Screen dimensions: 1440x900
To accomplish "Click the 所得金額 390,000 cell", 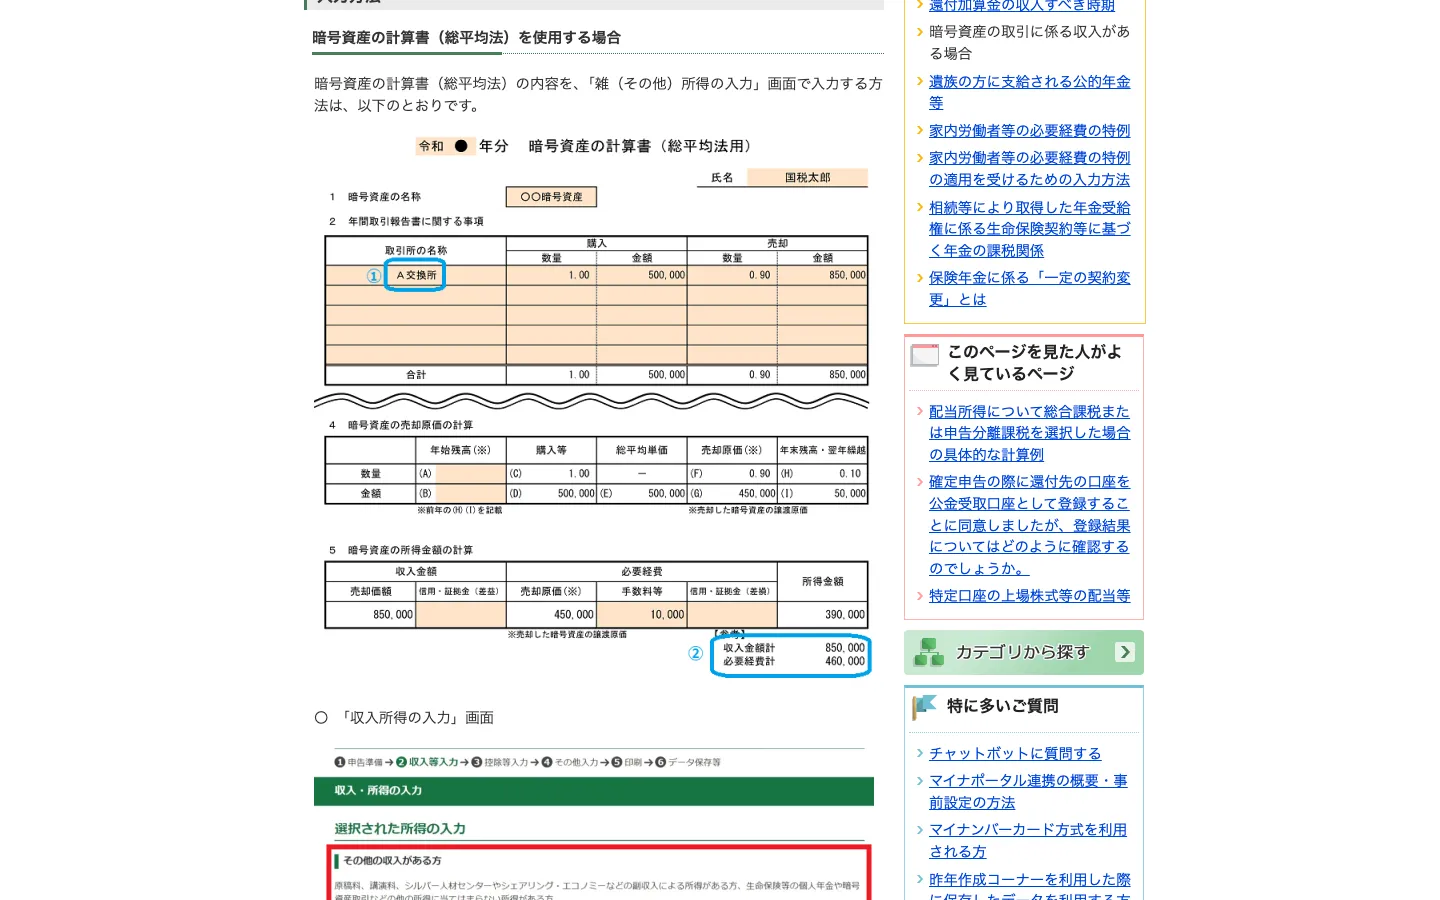I will click(822, 615).
